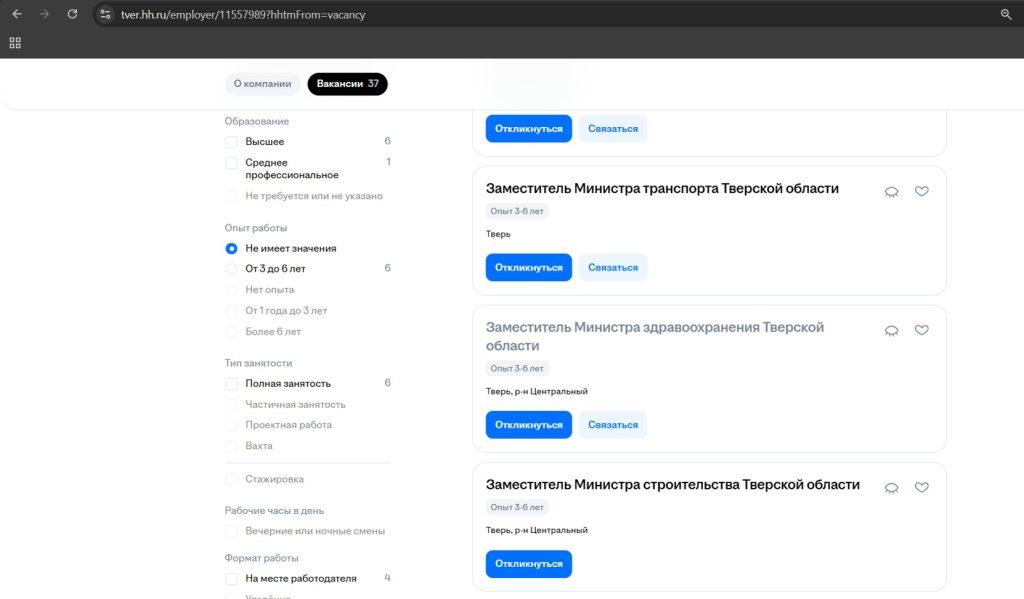Switch to the О компании tab
1024x599 pixels.
(x=262, y=84)
